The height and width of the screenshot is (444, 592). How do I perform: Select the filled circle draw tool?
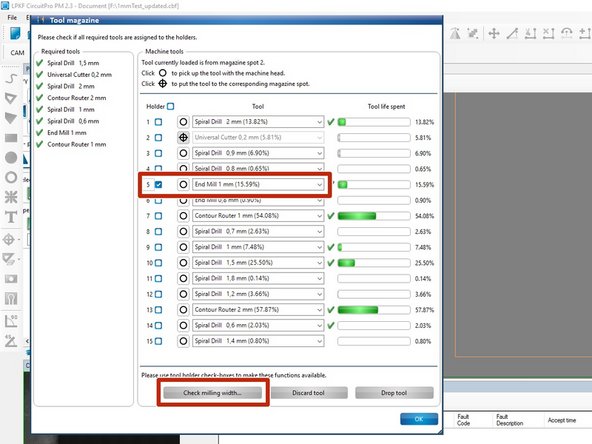coord(11,157)
